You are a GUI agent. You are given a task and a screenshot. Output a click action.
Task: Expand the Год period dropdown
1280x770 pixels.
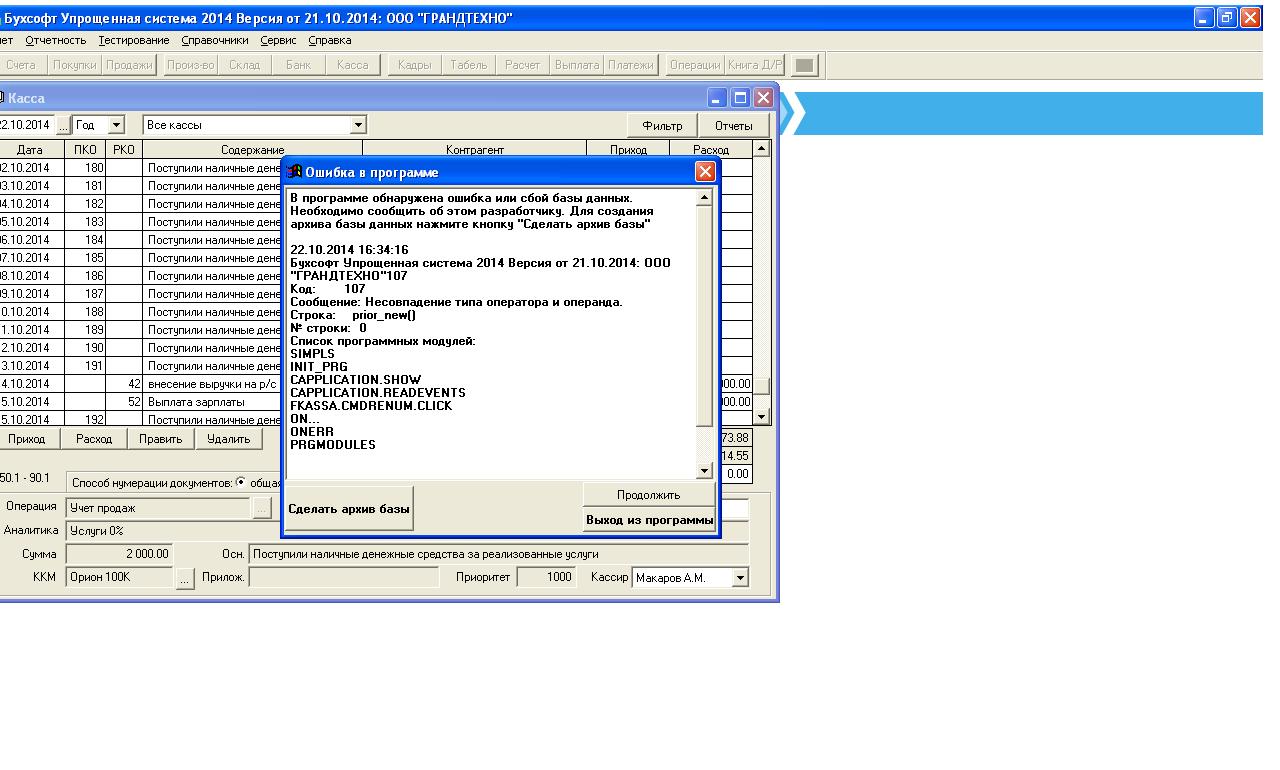click(x=116, y=125)
